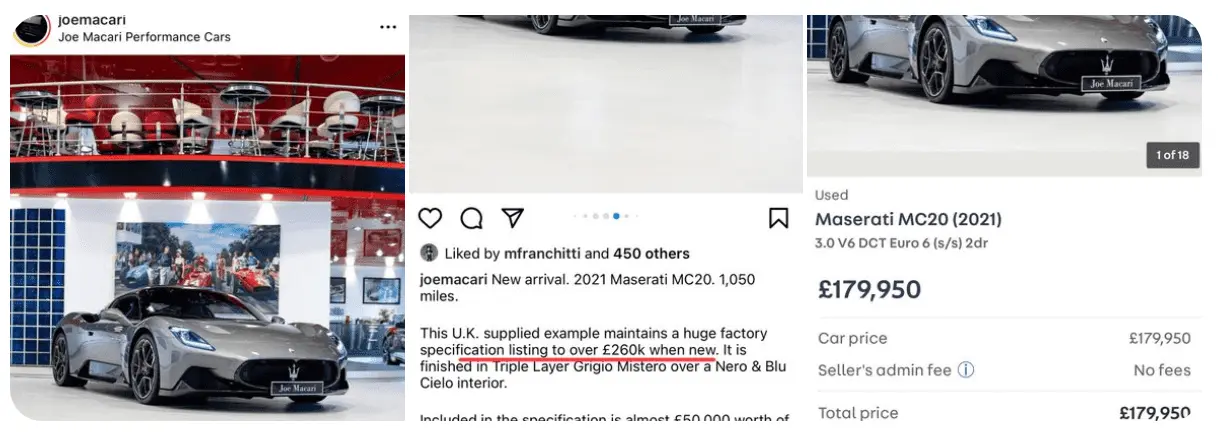Open comments via the speech bubble icon
The width and height of the screenshot is (1218, 442).
pyautogui.click(x=471, y=218)
